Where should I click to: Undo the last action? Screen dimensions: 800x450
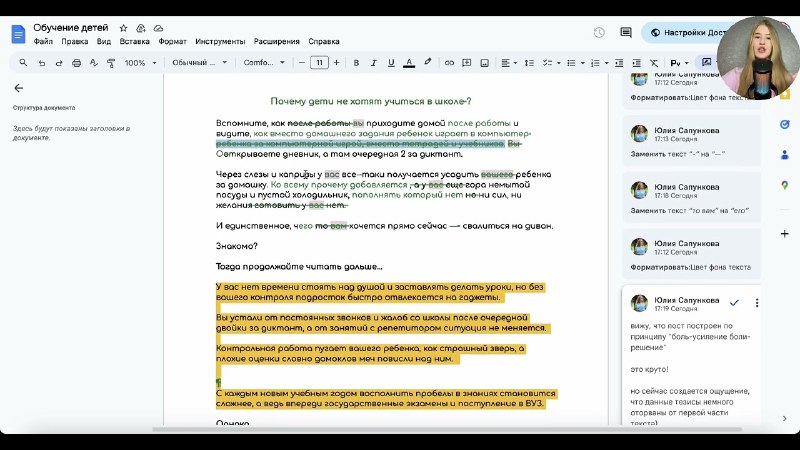pos(42,63)
